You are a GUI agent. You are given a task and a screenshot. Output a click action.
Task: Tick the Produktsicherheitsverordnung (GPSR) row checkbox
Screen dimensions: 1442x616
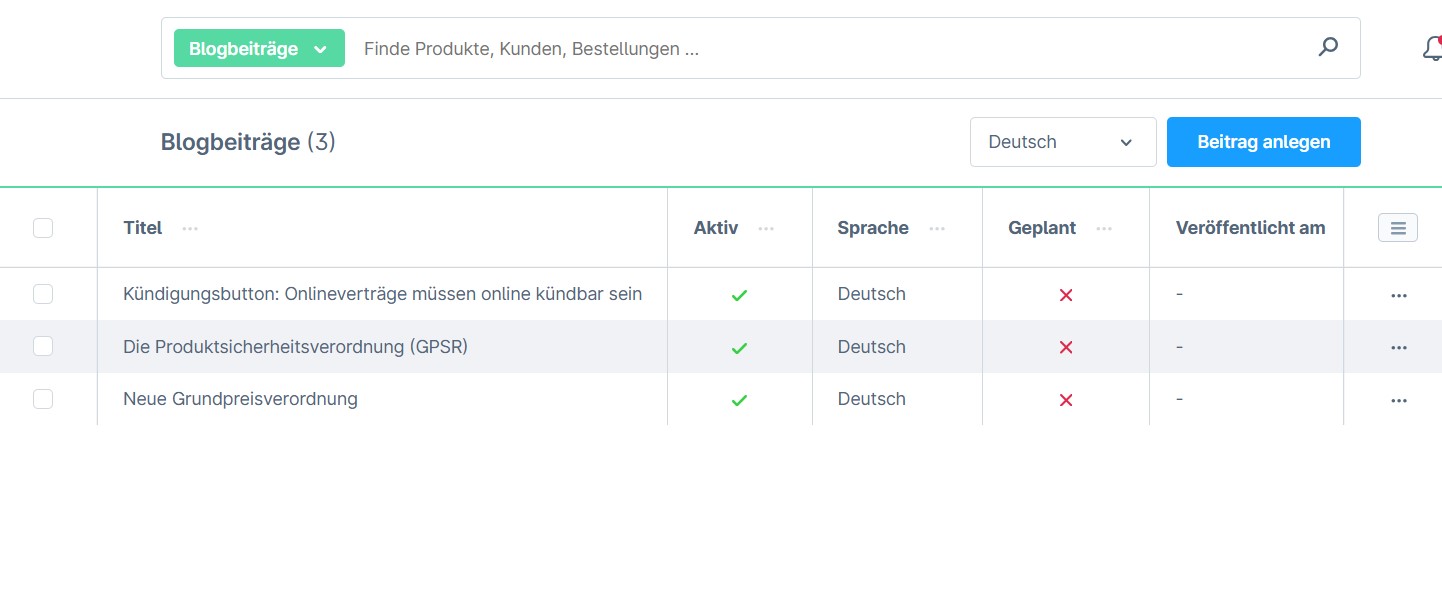click(43, 346)
